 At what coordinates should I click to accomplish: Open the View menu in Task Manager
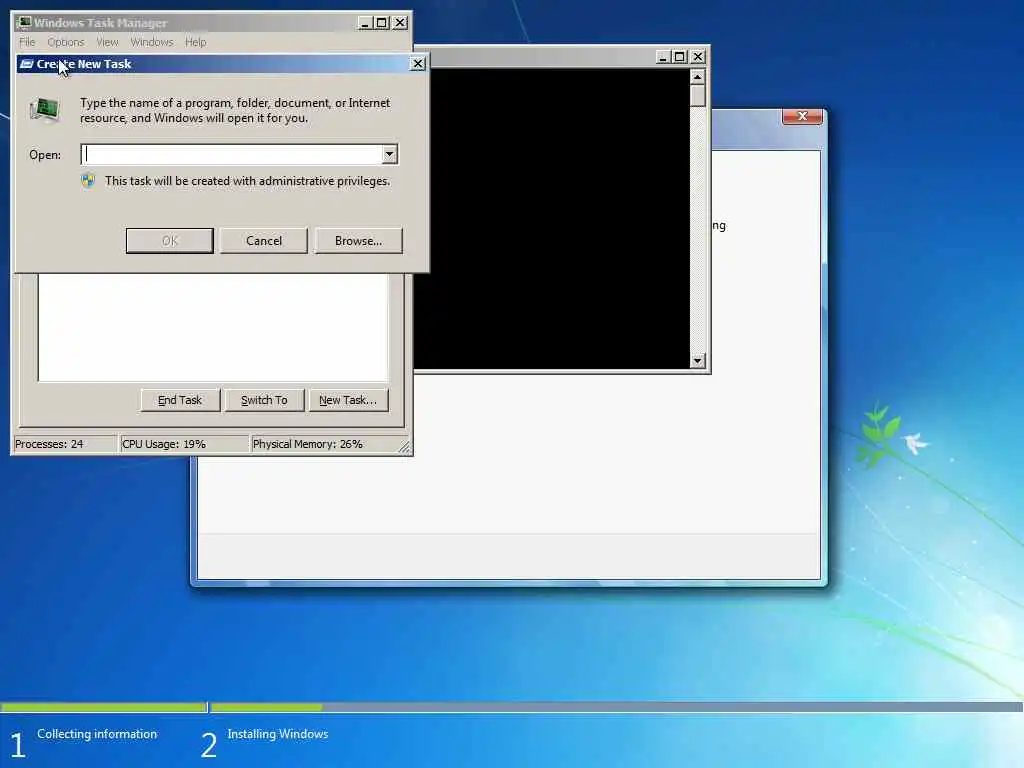(x=107, y=42)
